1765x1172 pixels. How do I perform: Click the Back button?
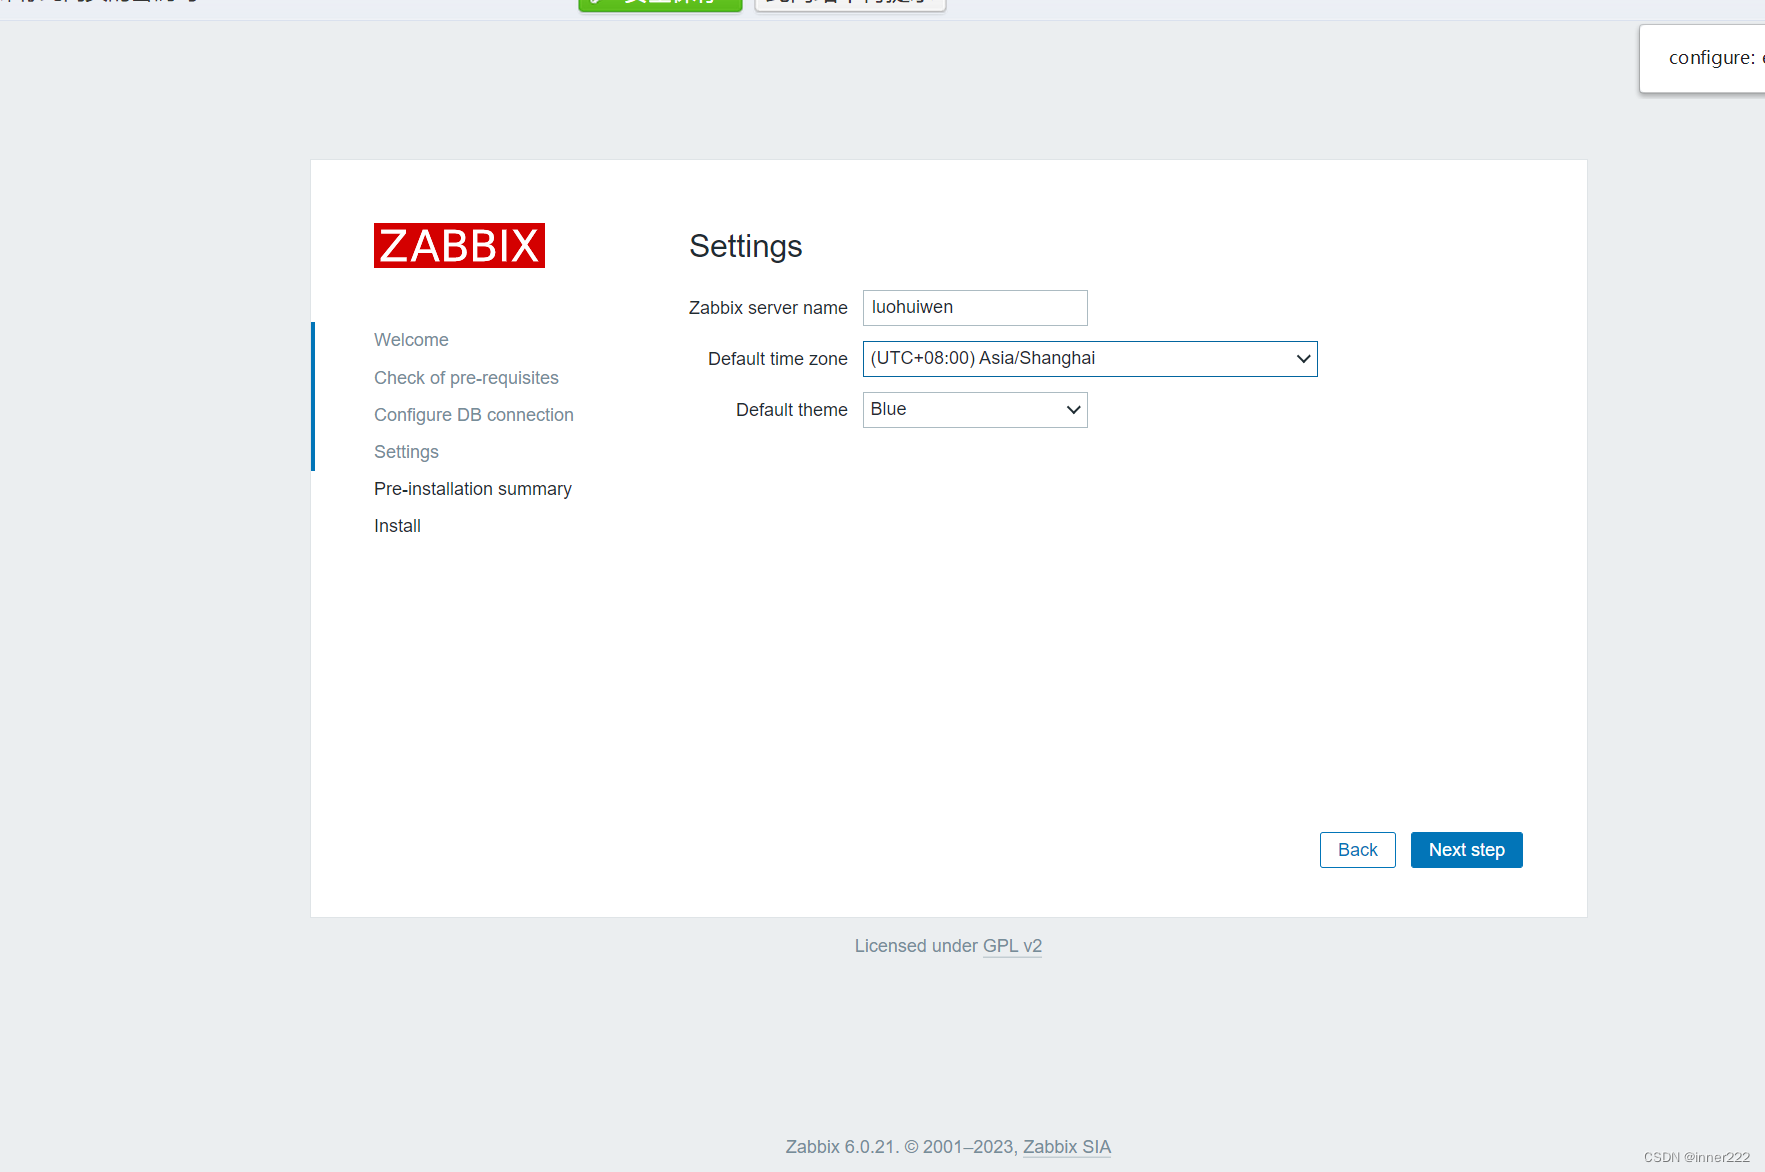click(x=1357, y=850)
